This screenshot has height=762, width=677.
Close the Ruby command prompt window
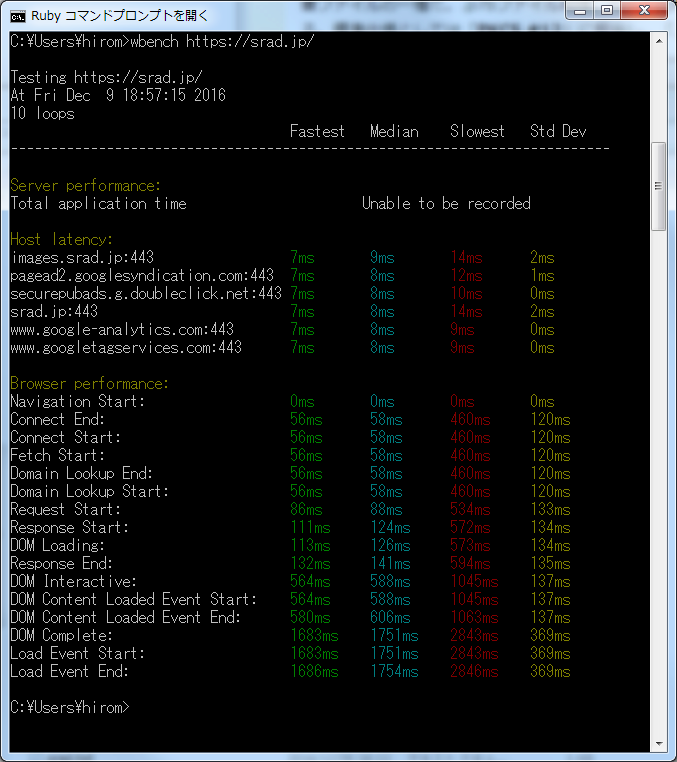tap(644, 11)
